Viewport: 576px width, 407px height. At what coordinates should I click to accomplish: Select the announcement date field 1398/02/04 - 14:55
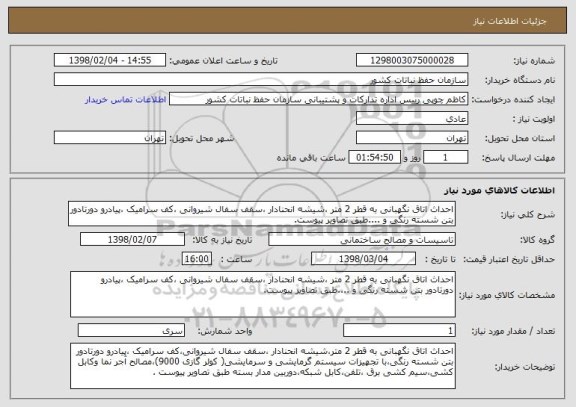pyautogui.click(x=110, y=60)
